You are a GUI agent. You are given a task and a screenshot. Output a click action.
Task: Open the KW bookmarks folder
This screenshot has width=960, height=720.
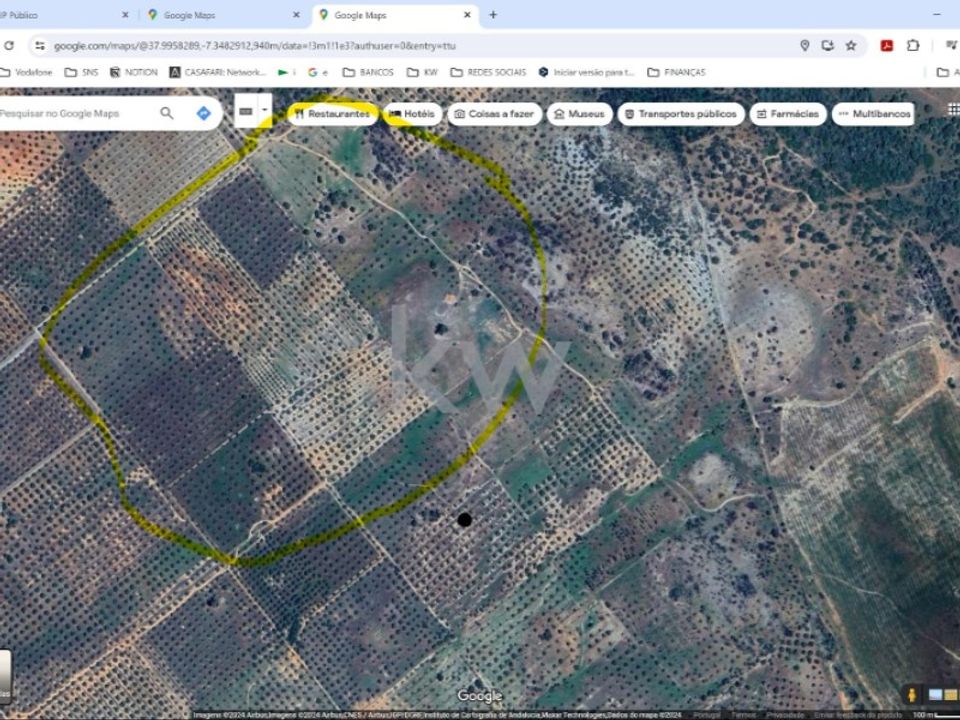(423, 72)
